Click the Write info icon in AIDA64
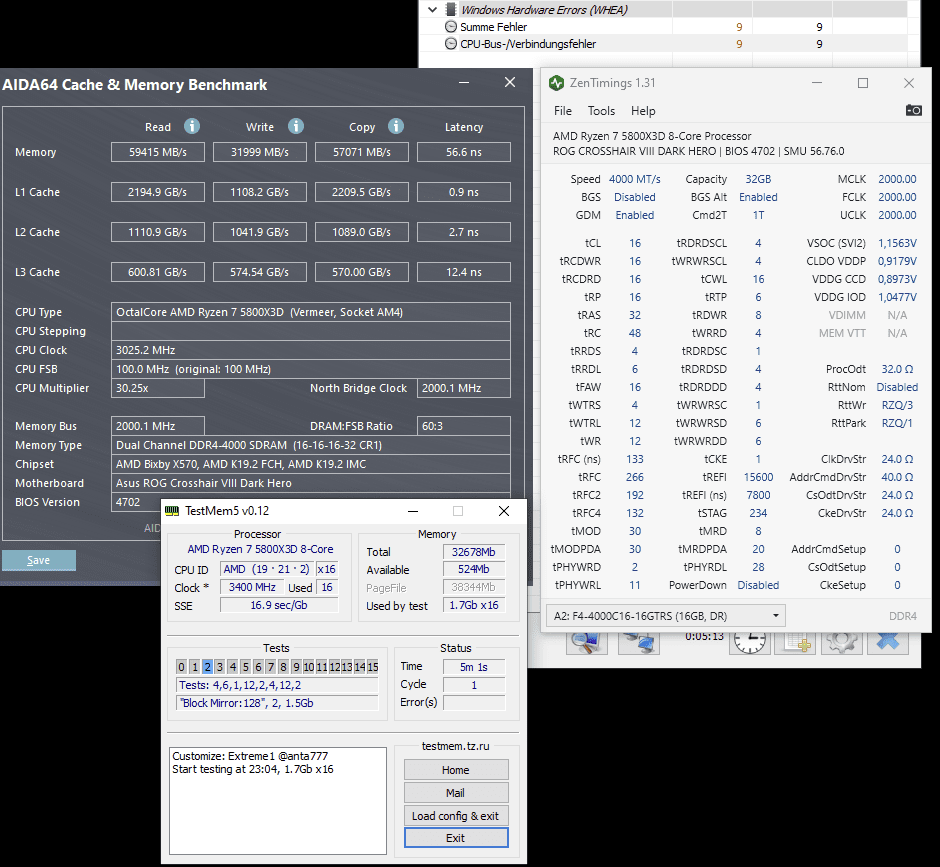 296,126
